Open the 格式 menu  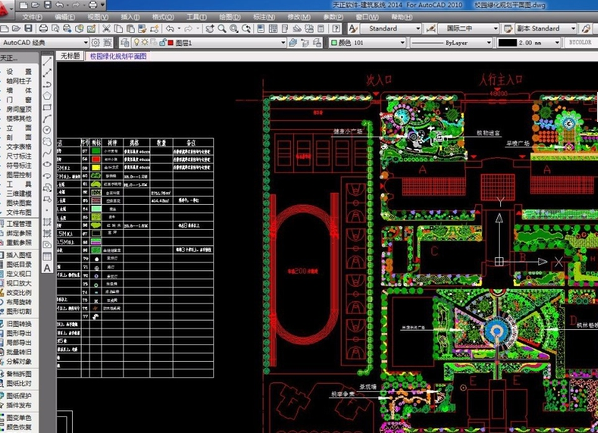click(163, 17)
